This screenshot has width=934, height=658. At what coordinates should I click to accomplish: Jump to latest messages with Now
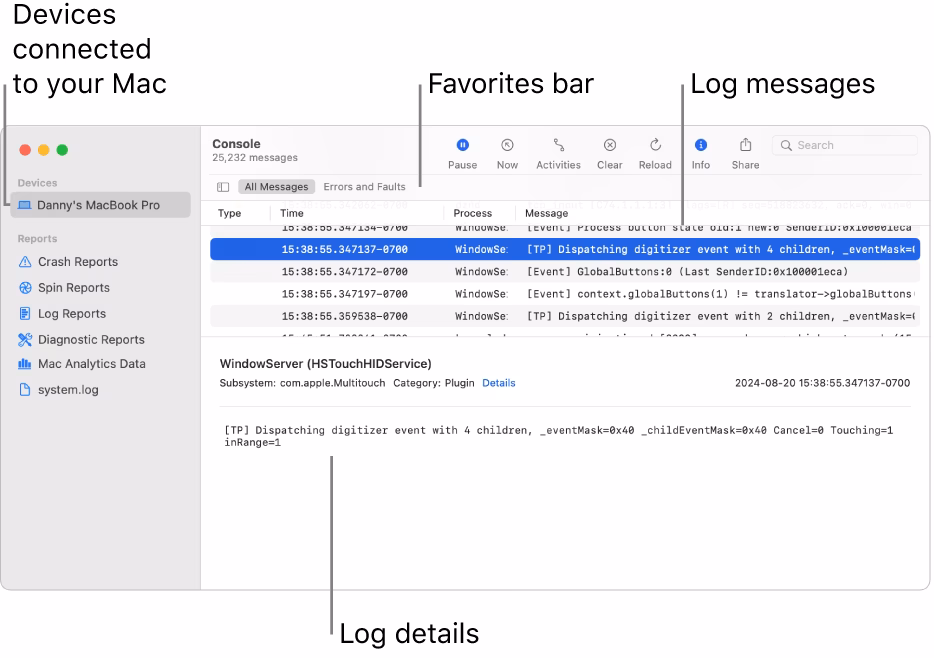507,152
